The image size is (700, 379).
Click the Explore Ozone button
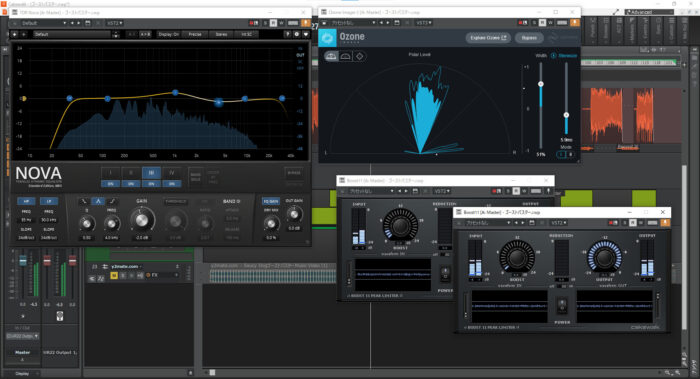click(488, 38)
